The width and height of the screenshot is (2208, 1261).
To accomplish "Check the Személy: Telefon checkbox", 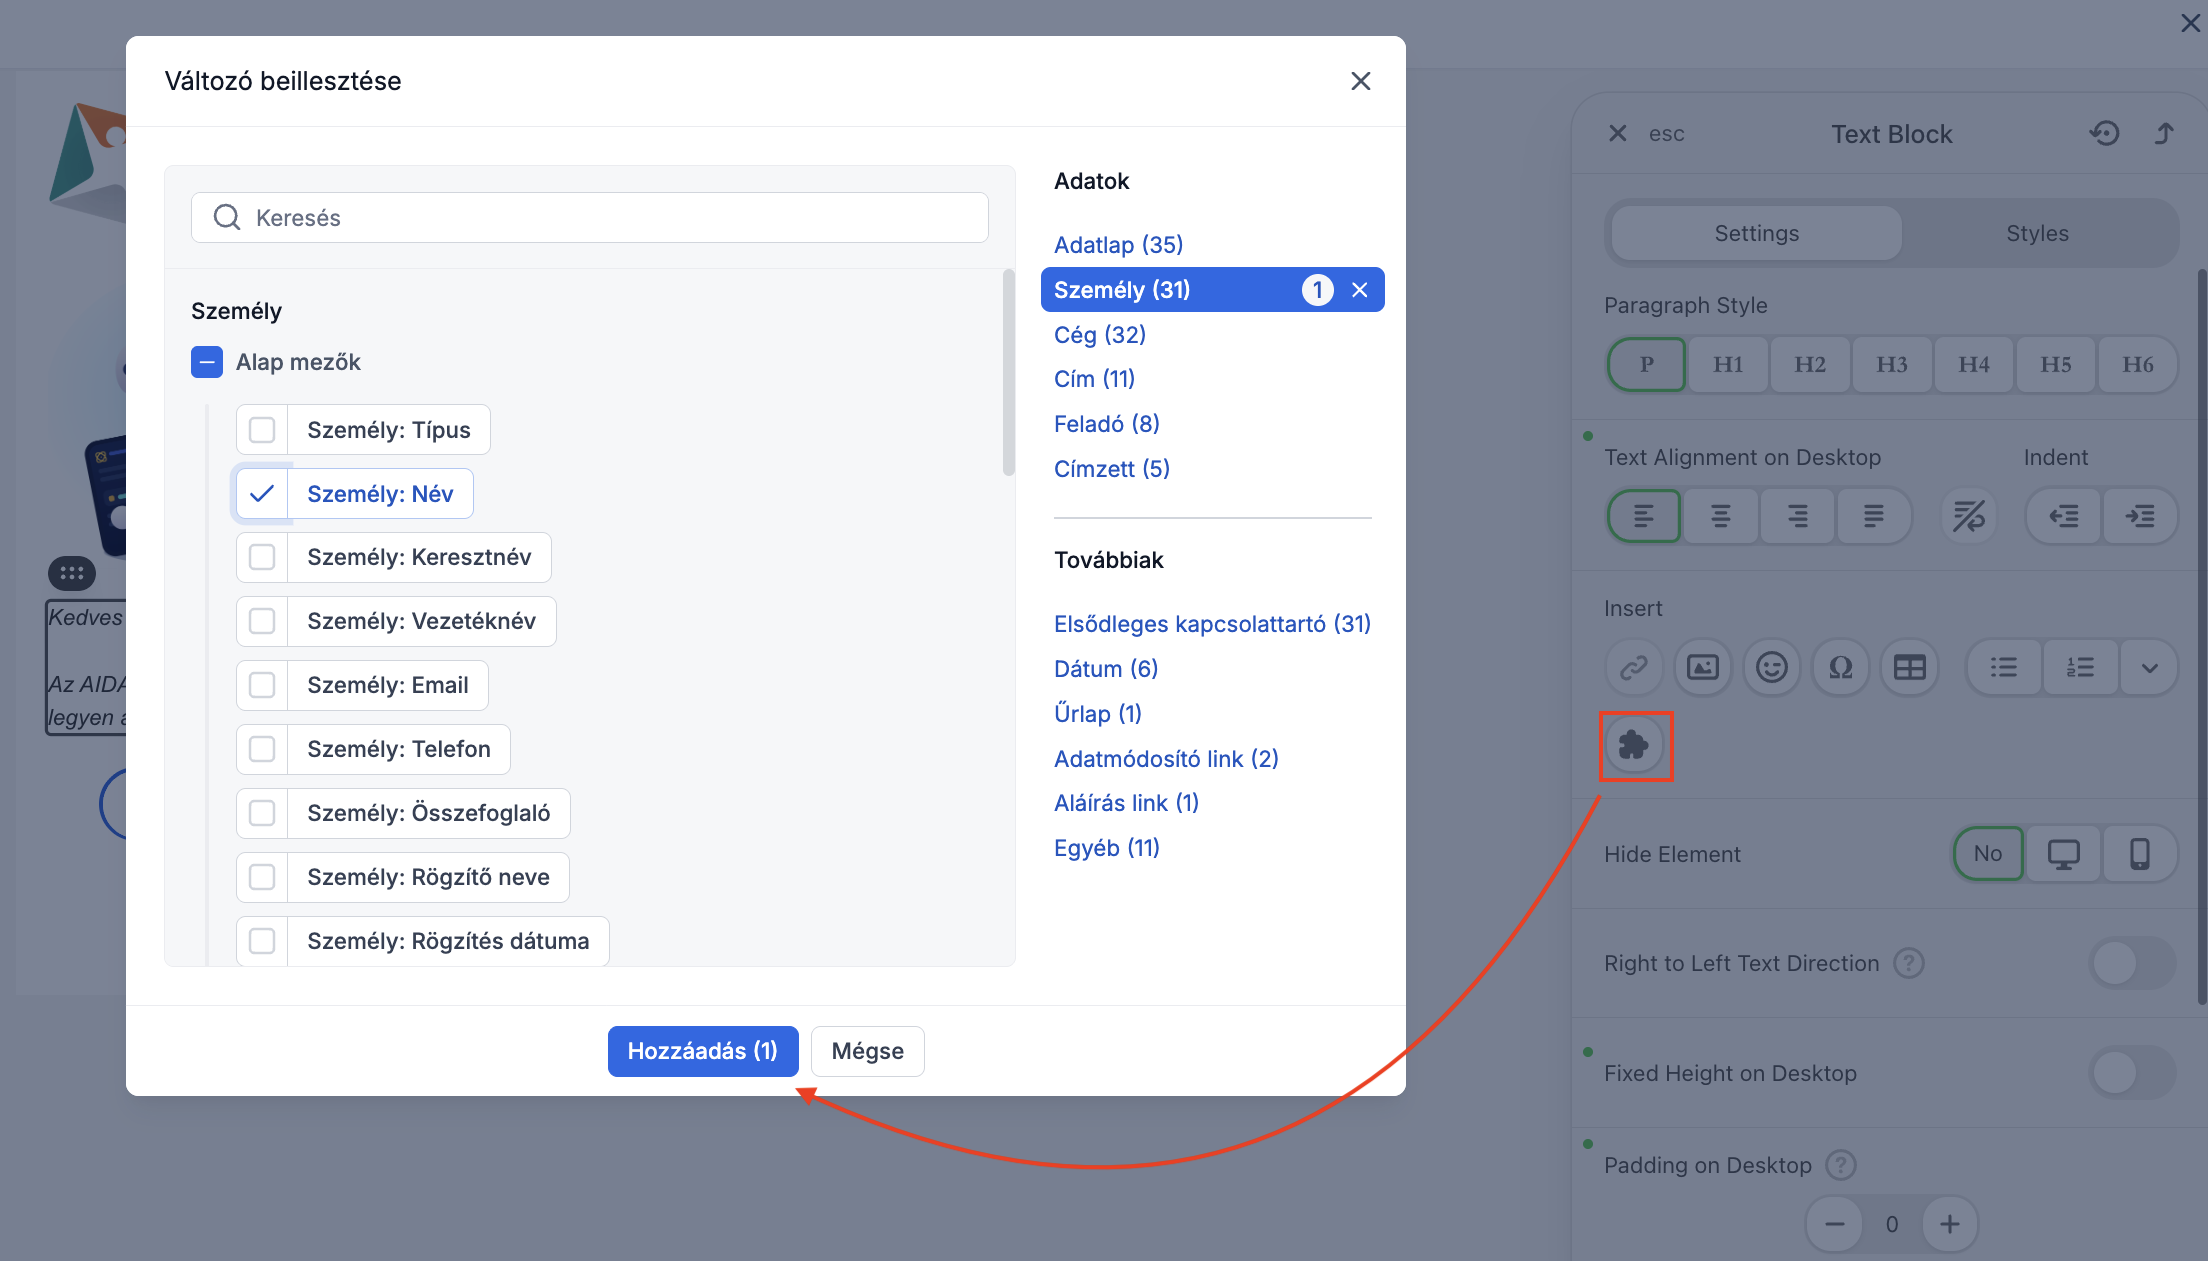I will 262,749.
